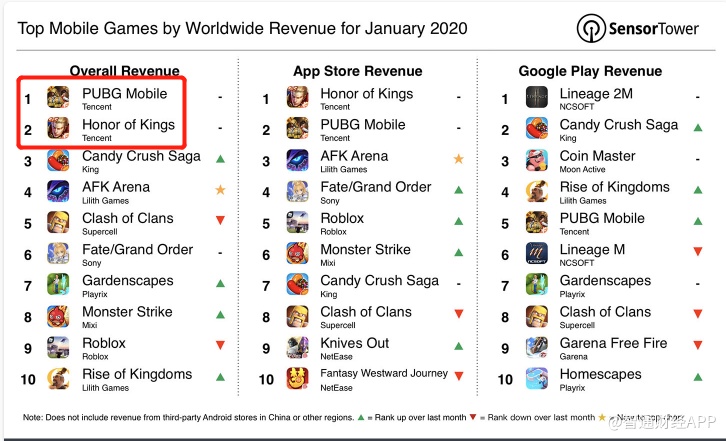726x441 pixels.
Task: Click the chart title about January 2020
Action: click(243, 28)
